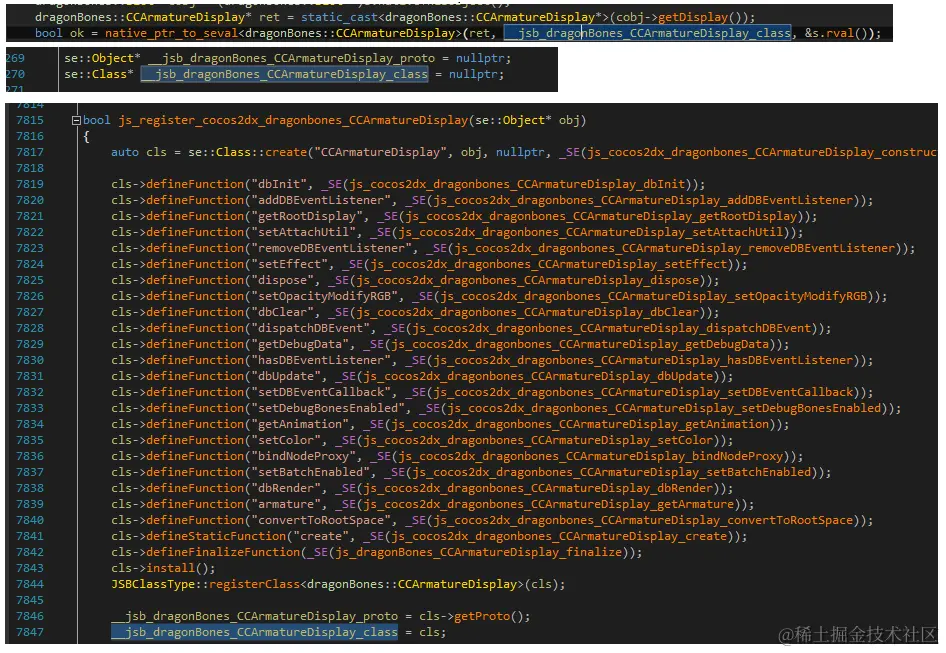Click "dbInit" string on line 7819

(x=282, y=184)
